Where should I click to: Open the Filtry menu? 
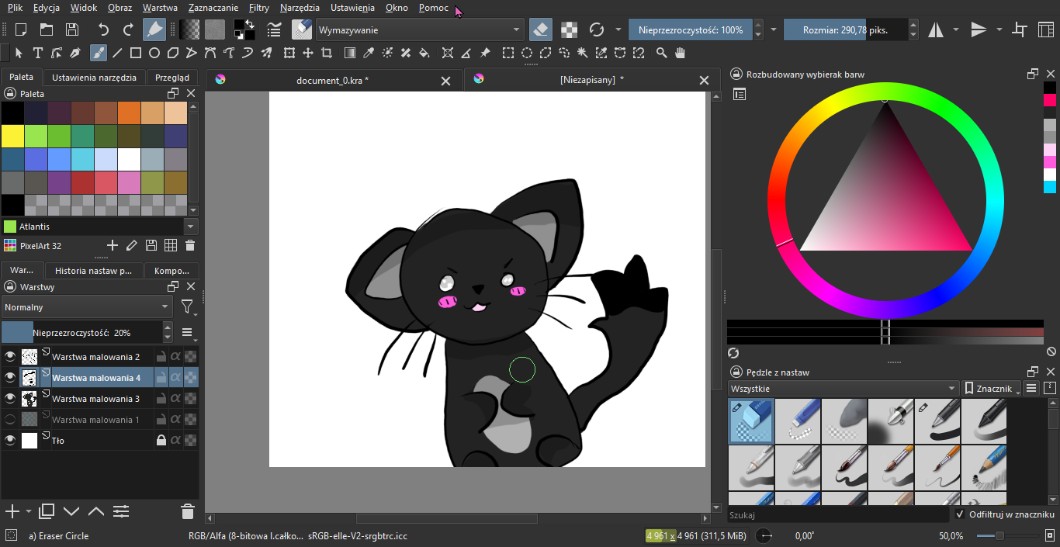259,7
